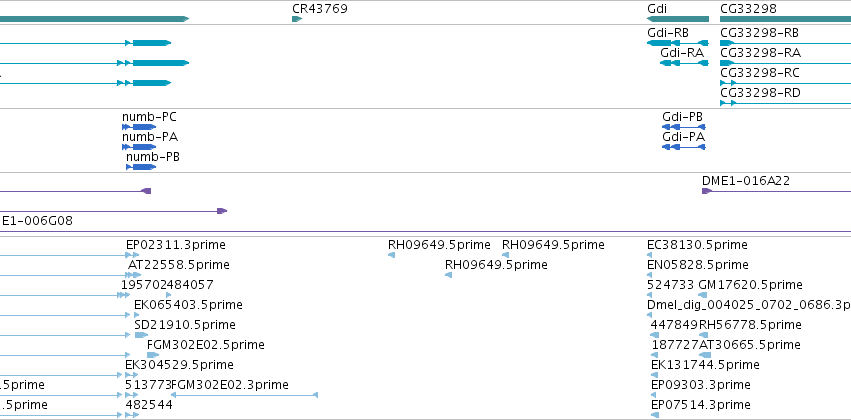
Task: Select the CG33298-RD transcript feature
Action: (x=785, y=103)
